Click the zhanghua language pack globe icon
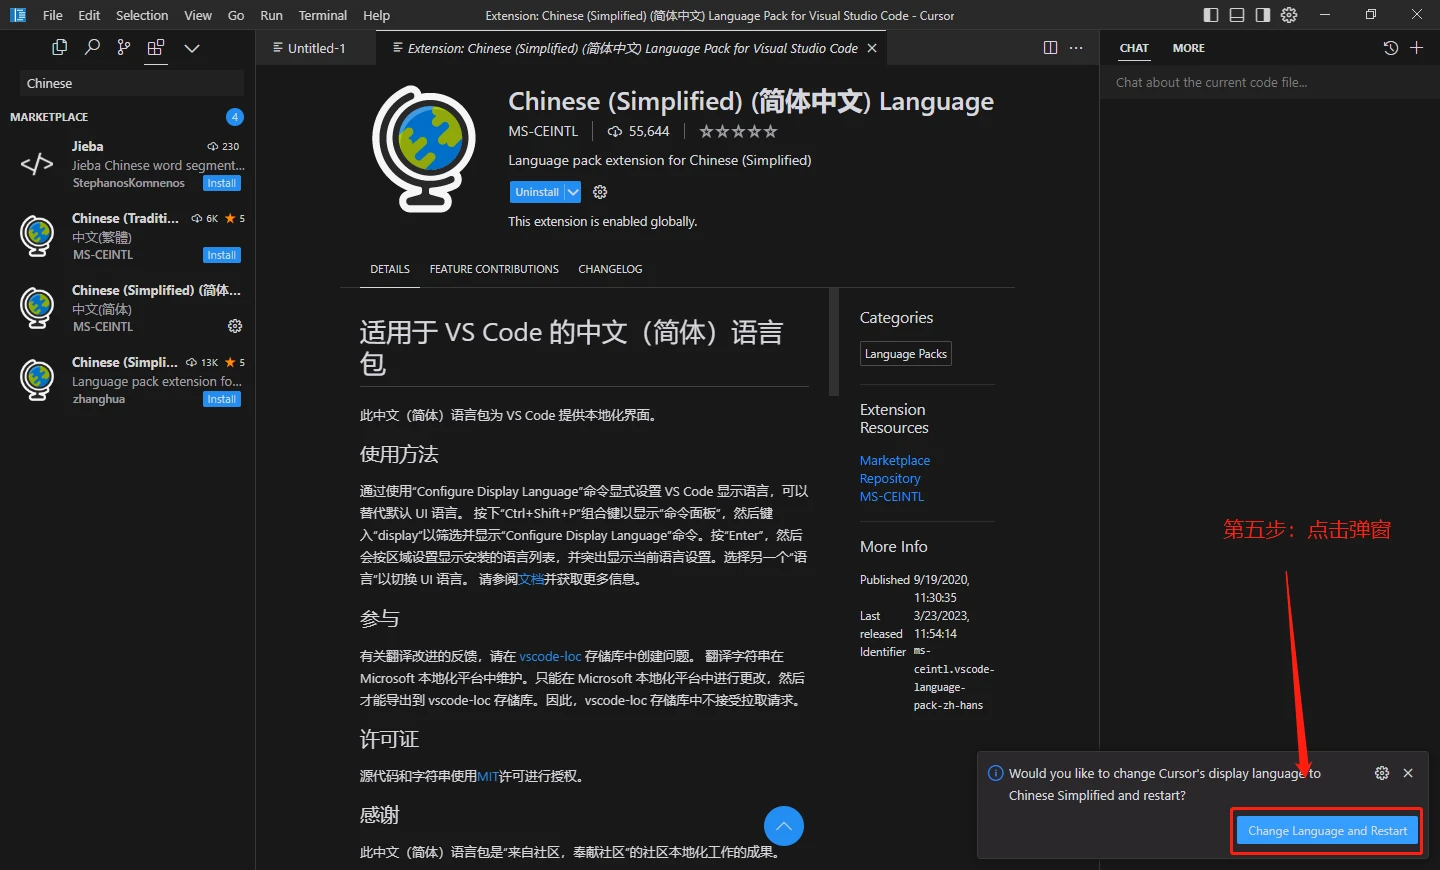1440x870 pixels. (x=37, y=380)
